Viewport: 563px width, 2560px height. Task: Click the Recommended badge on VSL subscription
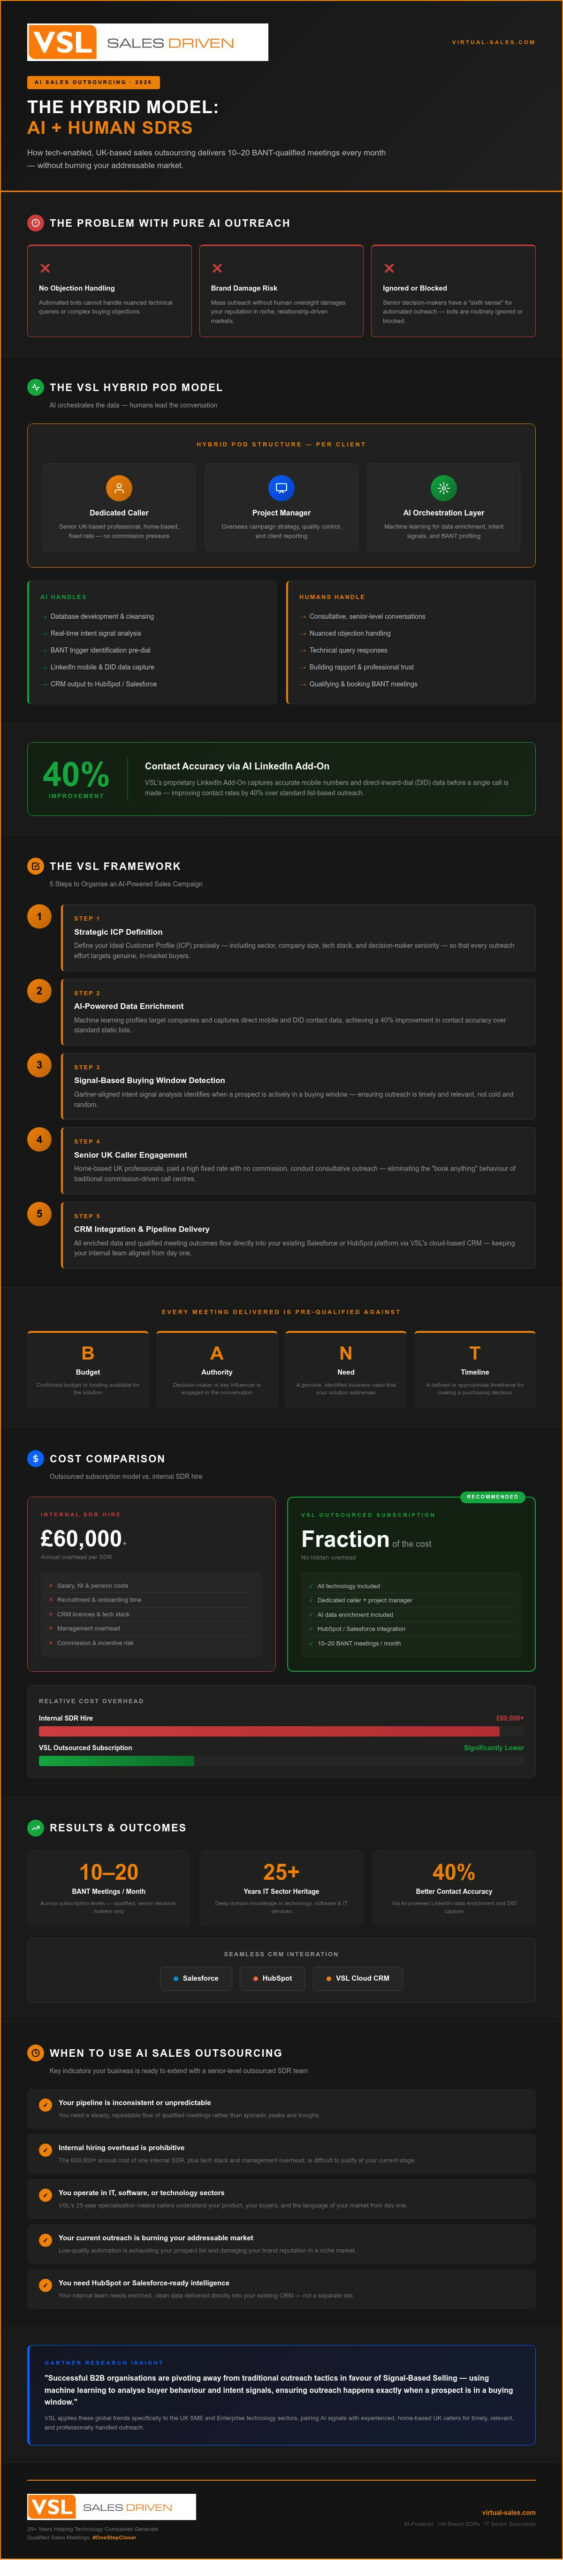492,1497
